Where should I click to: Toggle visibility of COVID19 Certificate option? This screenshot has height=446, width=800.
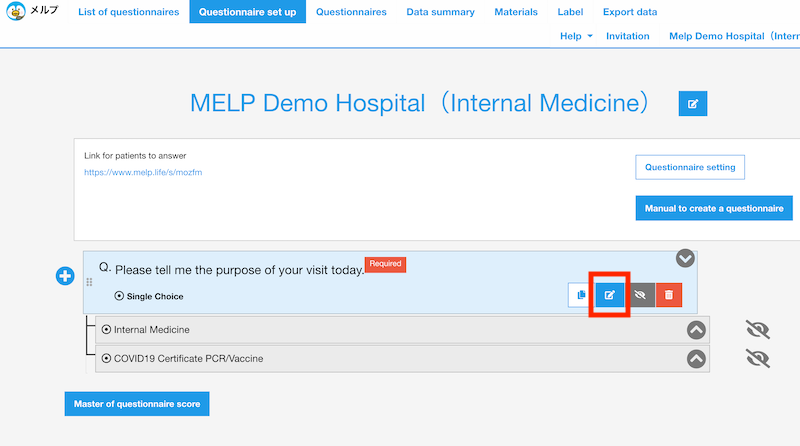(758, 359)
